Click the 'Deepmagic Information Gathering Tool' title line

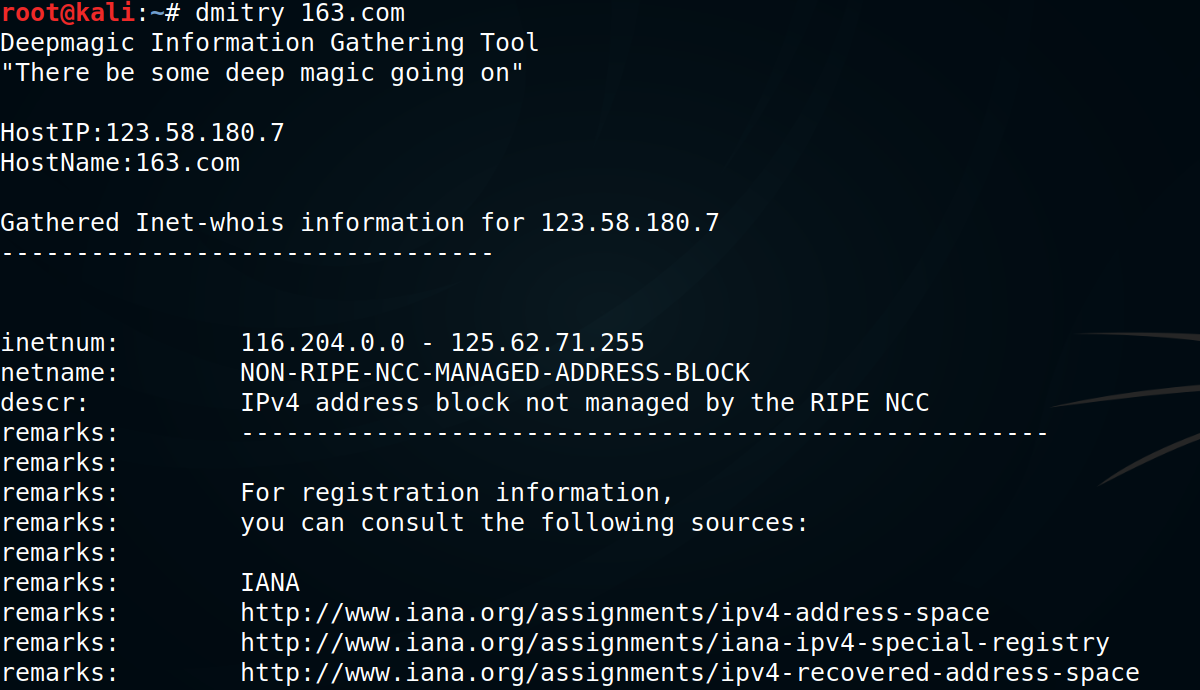(269, 43)
